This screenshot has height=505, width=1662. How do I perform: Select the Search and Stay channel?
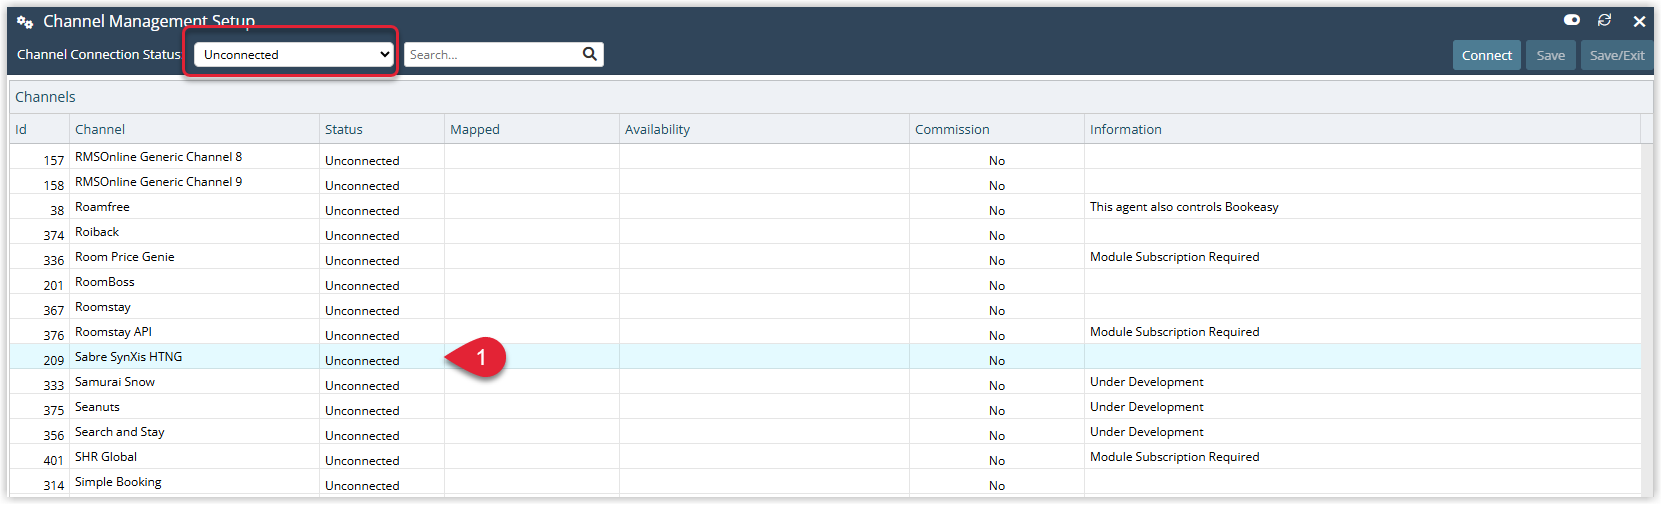[x=825, y=432]
